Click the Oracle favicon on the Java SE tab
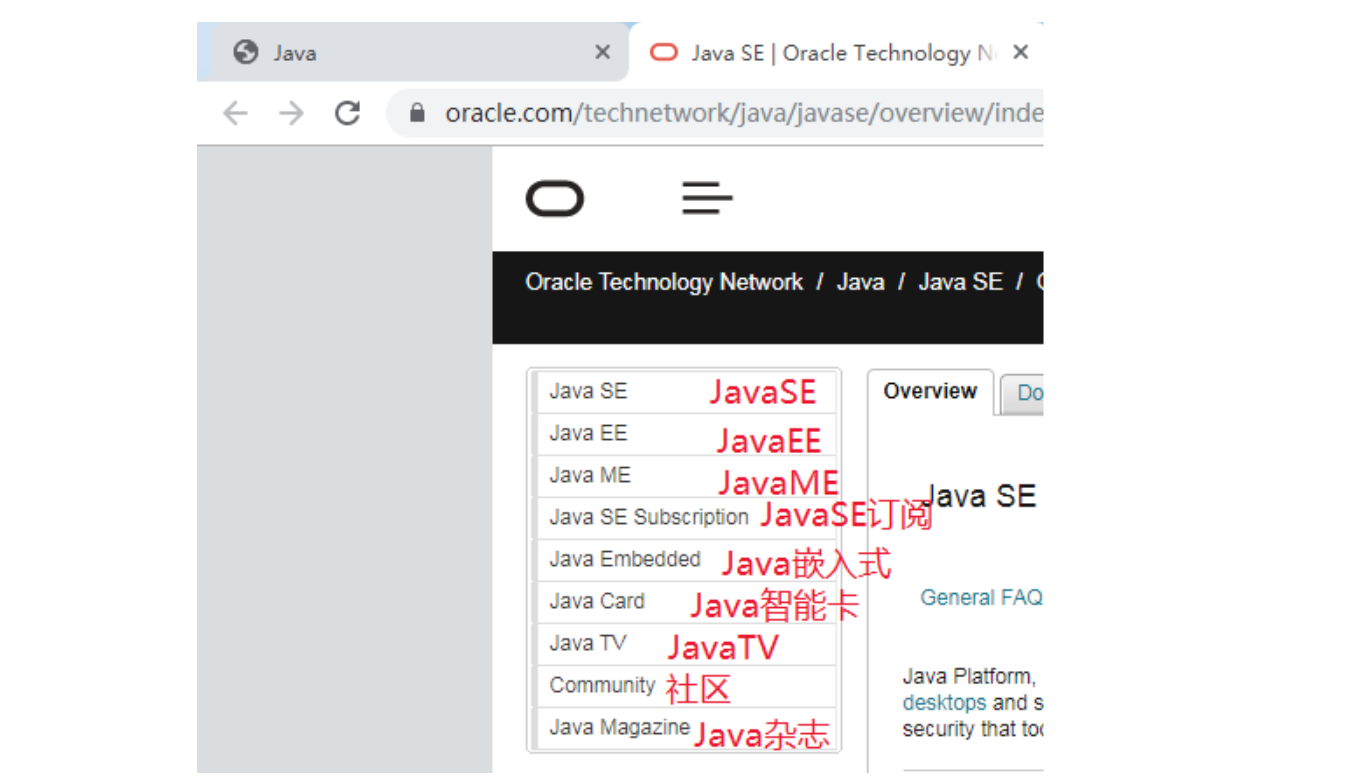1362x782 pixels. pyautogui.click(x=664, y=53)
